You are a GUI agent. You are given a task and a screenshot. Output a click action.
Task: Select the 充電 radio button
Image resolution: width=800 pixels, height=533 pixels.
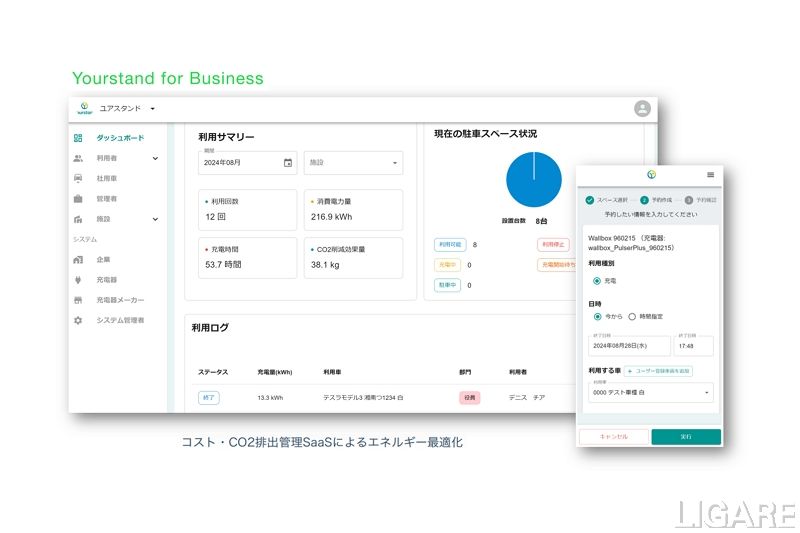click(597, 281)
